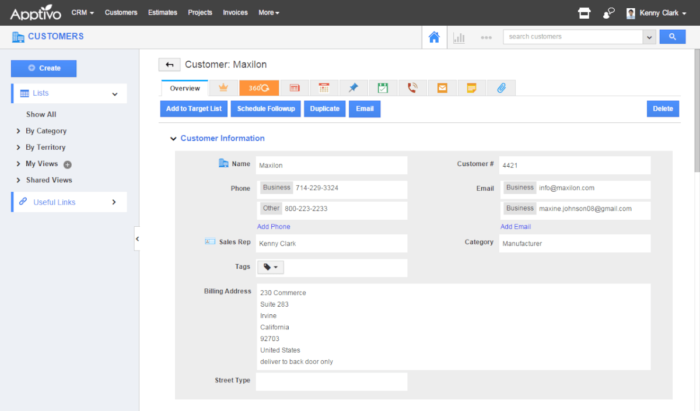
Task: Click the Sales Rep card icon
Action: pyautogui.click(x=210, y=242)
